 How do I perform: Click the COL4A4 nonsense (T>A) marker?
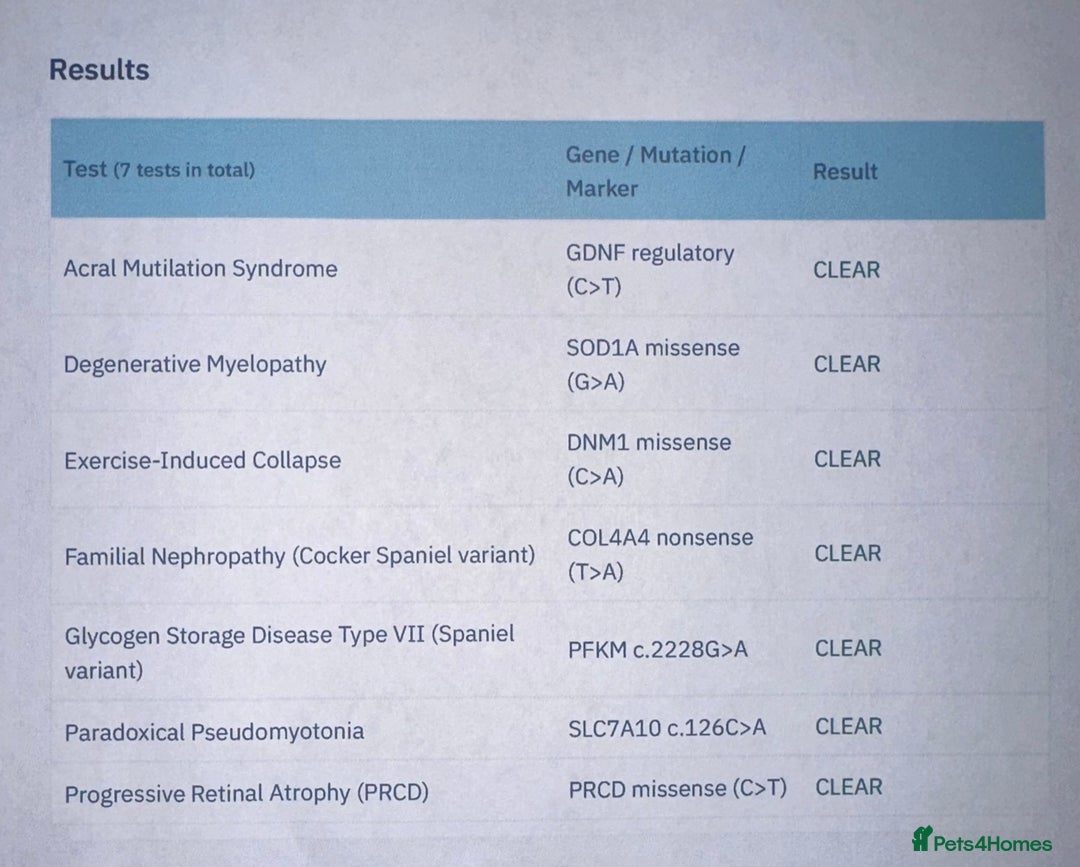point(660,554)
